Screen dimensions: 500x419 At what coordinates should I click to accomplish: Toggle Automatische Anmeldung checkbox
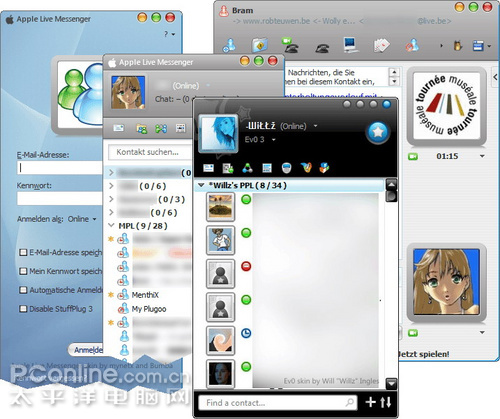click(x=23, y=290)
